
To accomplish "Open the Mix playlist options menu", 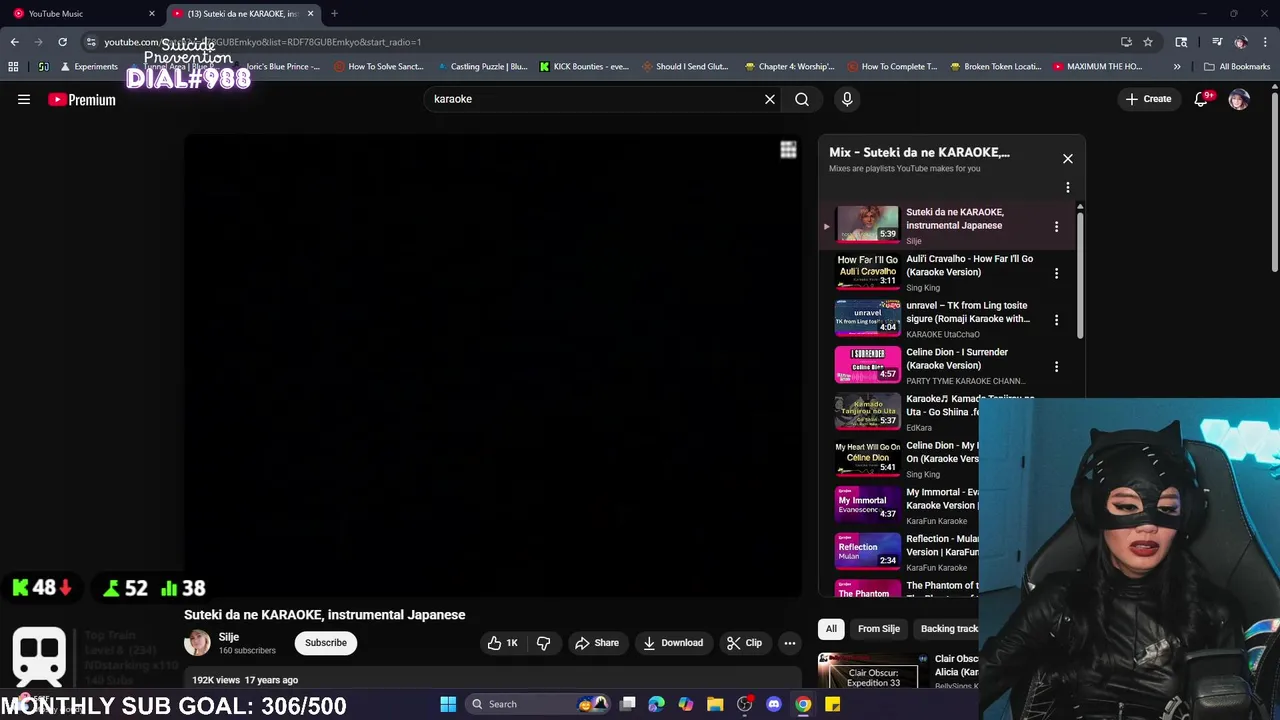I will 1068,187.
